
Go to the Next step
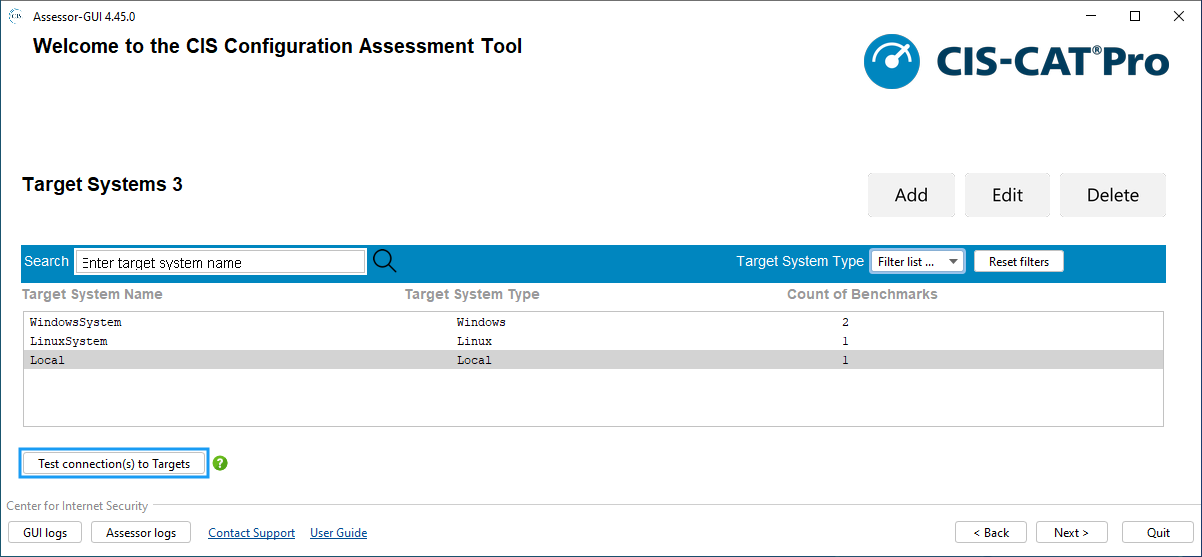tap(1071, 533)
